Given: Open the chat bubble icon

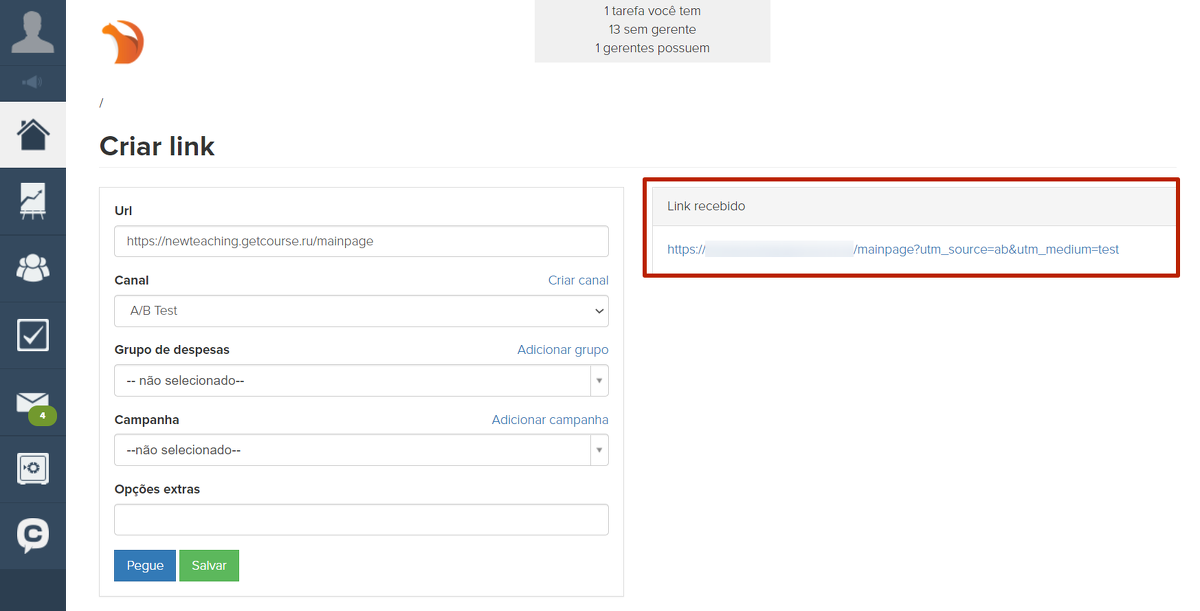Looking at the screenshot, I should pos(32,535).
